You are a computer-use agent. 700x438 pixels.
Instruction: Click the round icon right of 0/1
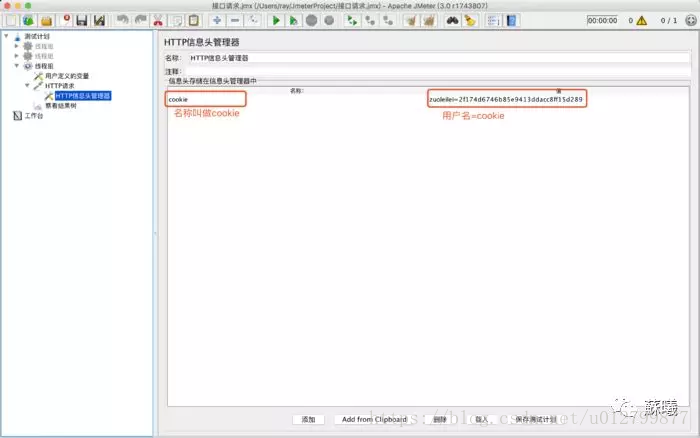[691, 21]
